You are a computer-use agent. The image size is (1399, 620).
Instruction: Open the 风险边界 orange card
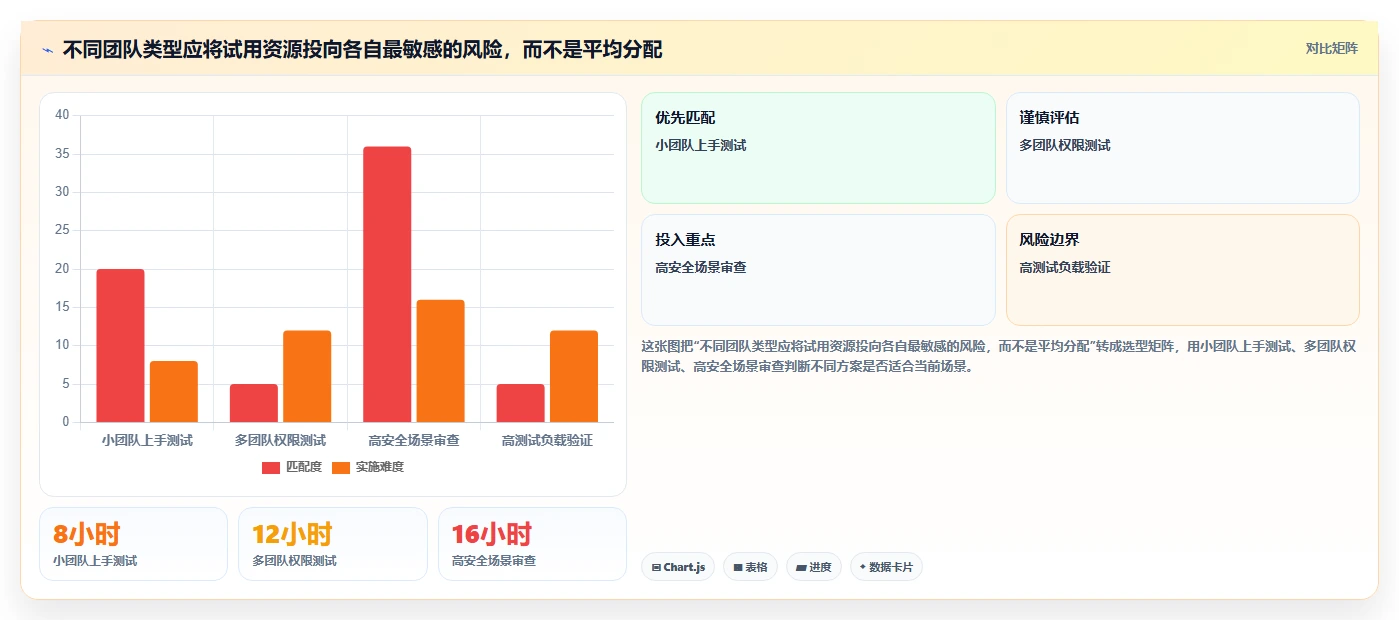point(1183,270)
